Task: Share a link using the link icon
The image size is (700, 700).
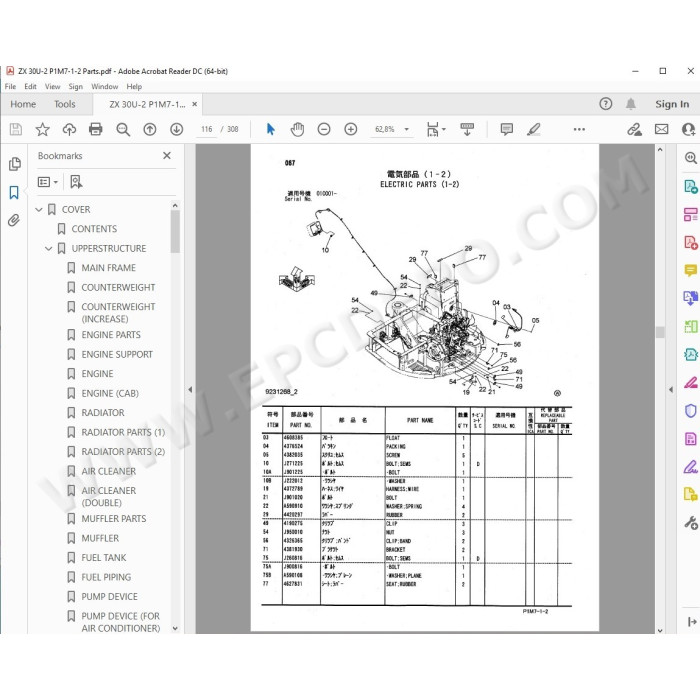Action: [x=634, y=129]
